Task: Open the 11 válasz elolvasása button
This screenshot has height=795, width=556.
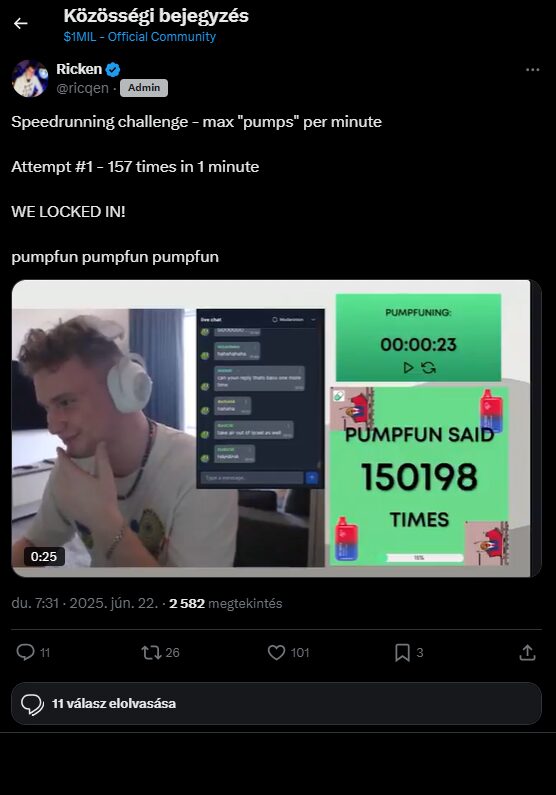Action: 276,703
